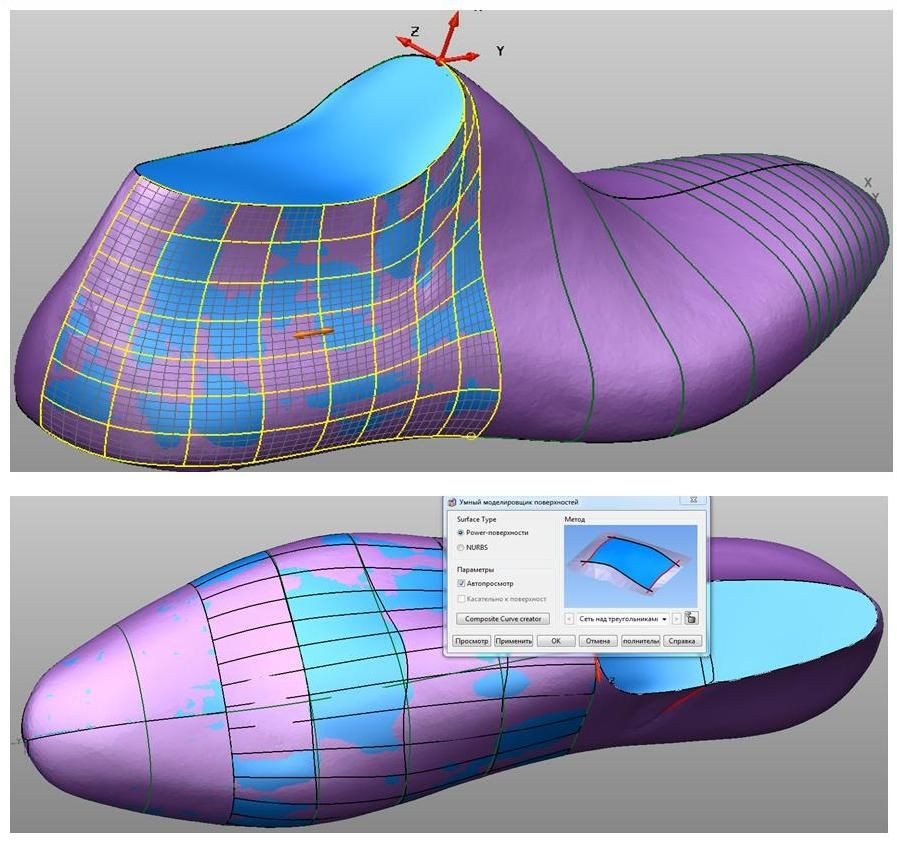
Task: Go to the previous surface method arrow
Action: pyautogui.click(x=570, y=619)
